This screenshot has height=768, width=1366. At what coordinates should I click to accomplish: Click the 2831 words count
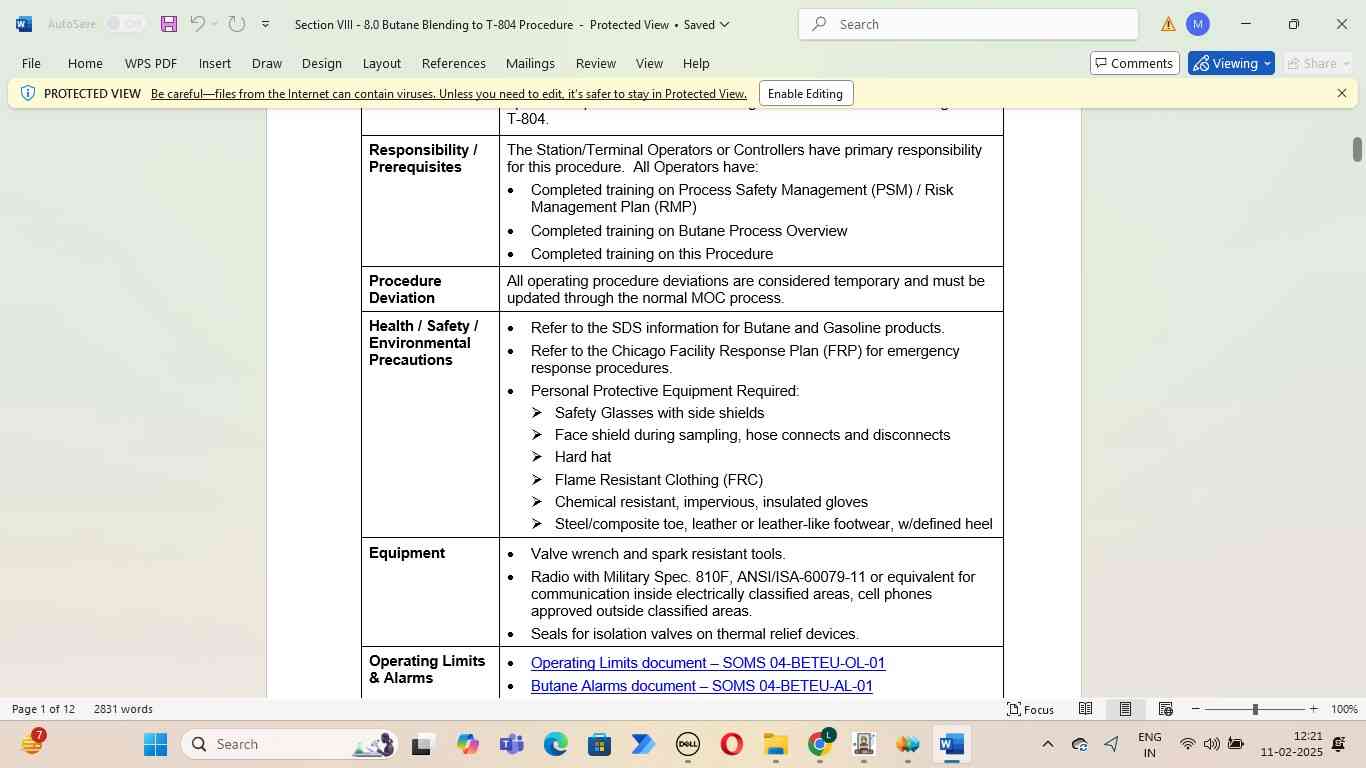123,709
